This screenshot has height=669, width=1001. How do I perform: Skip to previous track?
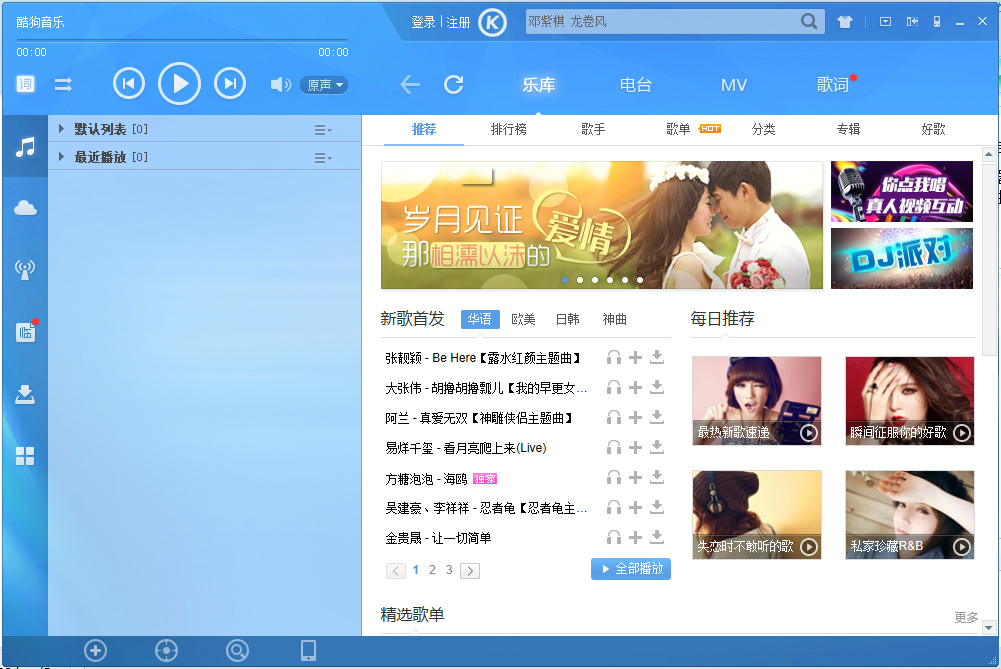pyautogui.click(x=129, y=84)
